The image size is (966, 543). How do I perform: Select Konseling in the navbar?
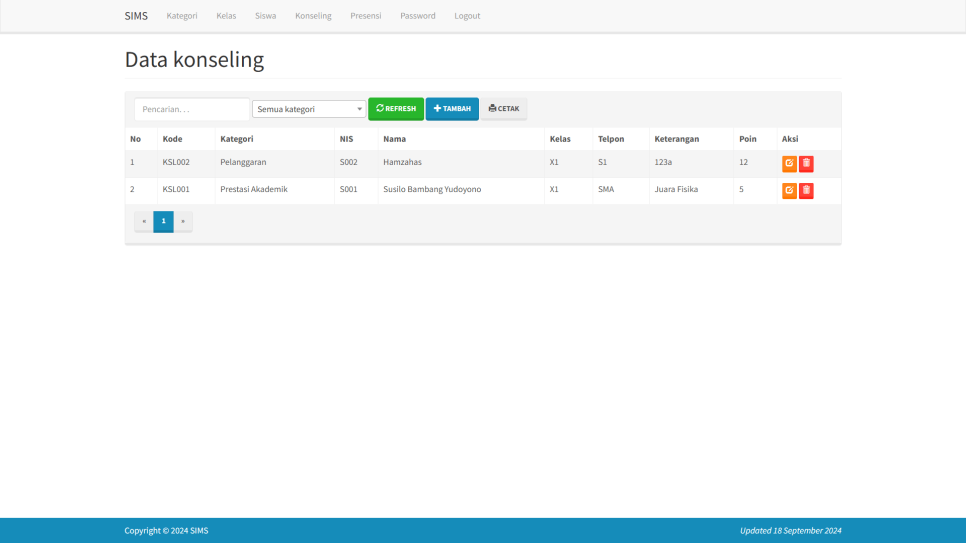pyautogui.click(x=313, y=16)
